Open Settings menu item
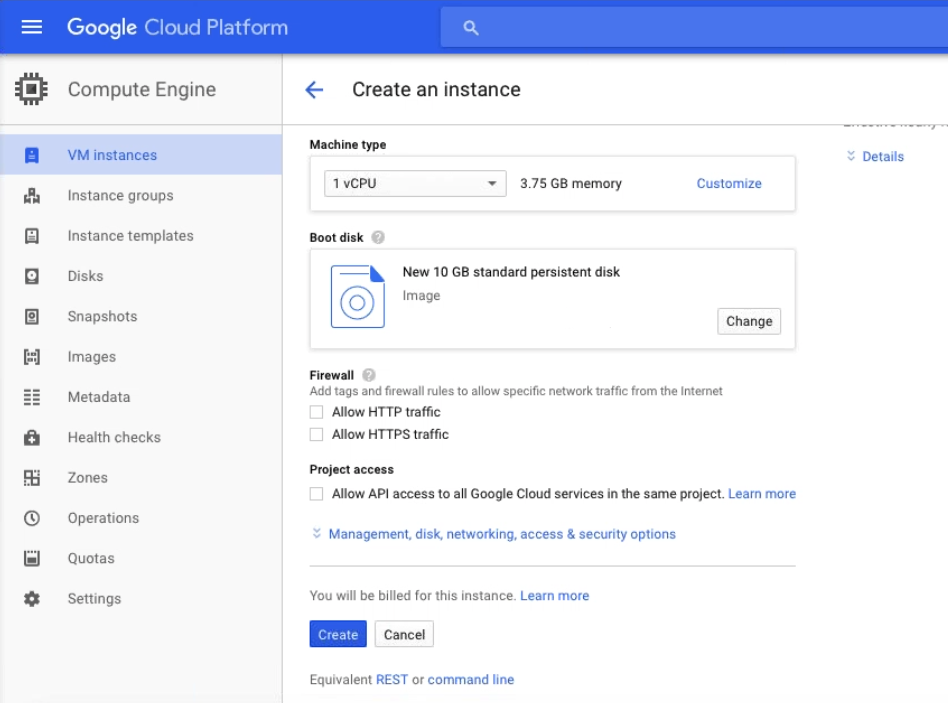This screenshot has height=703, width=949. pos(141,599)
